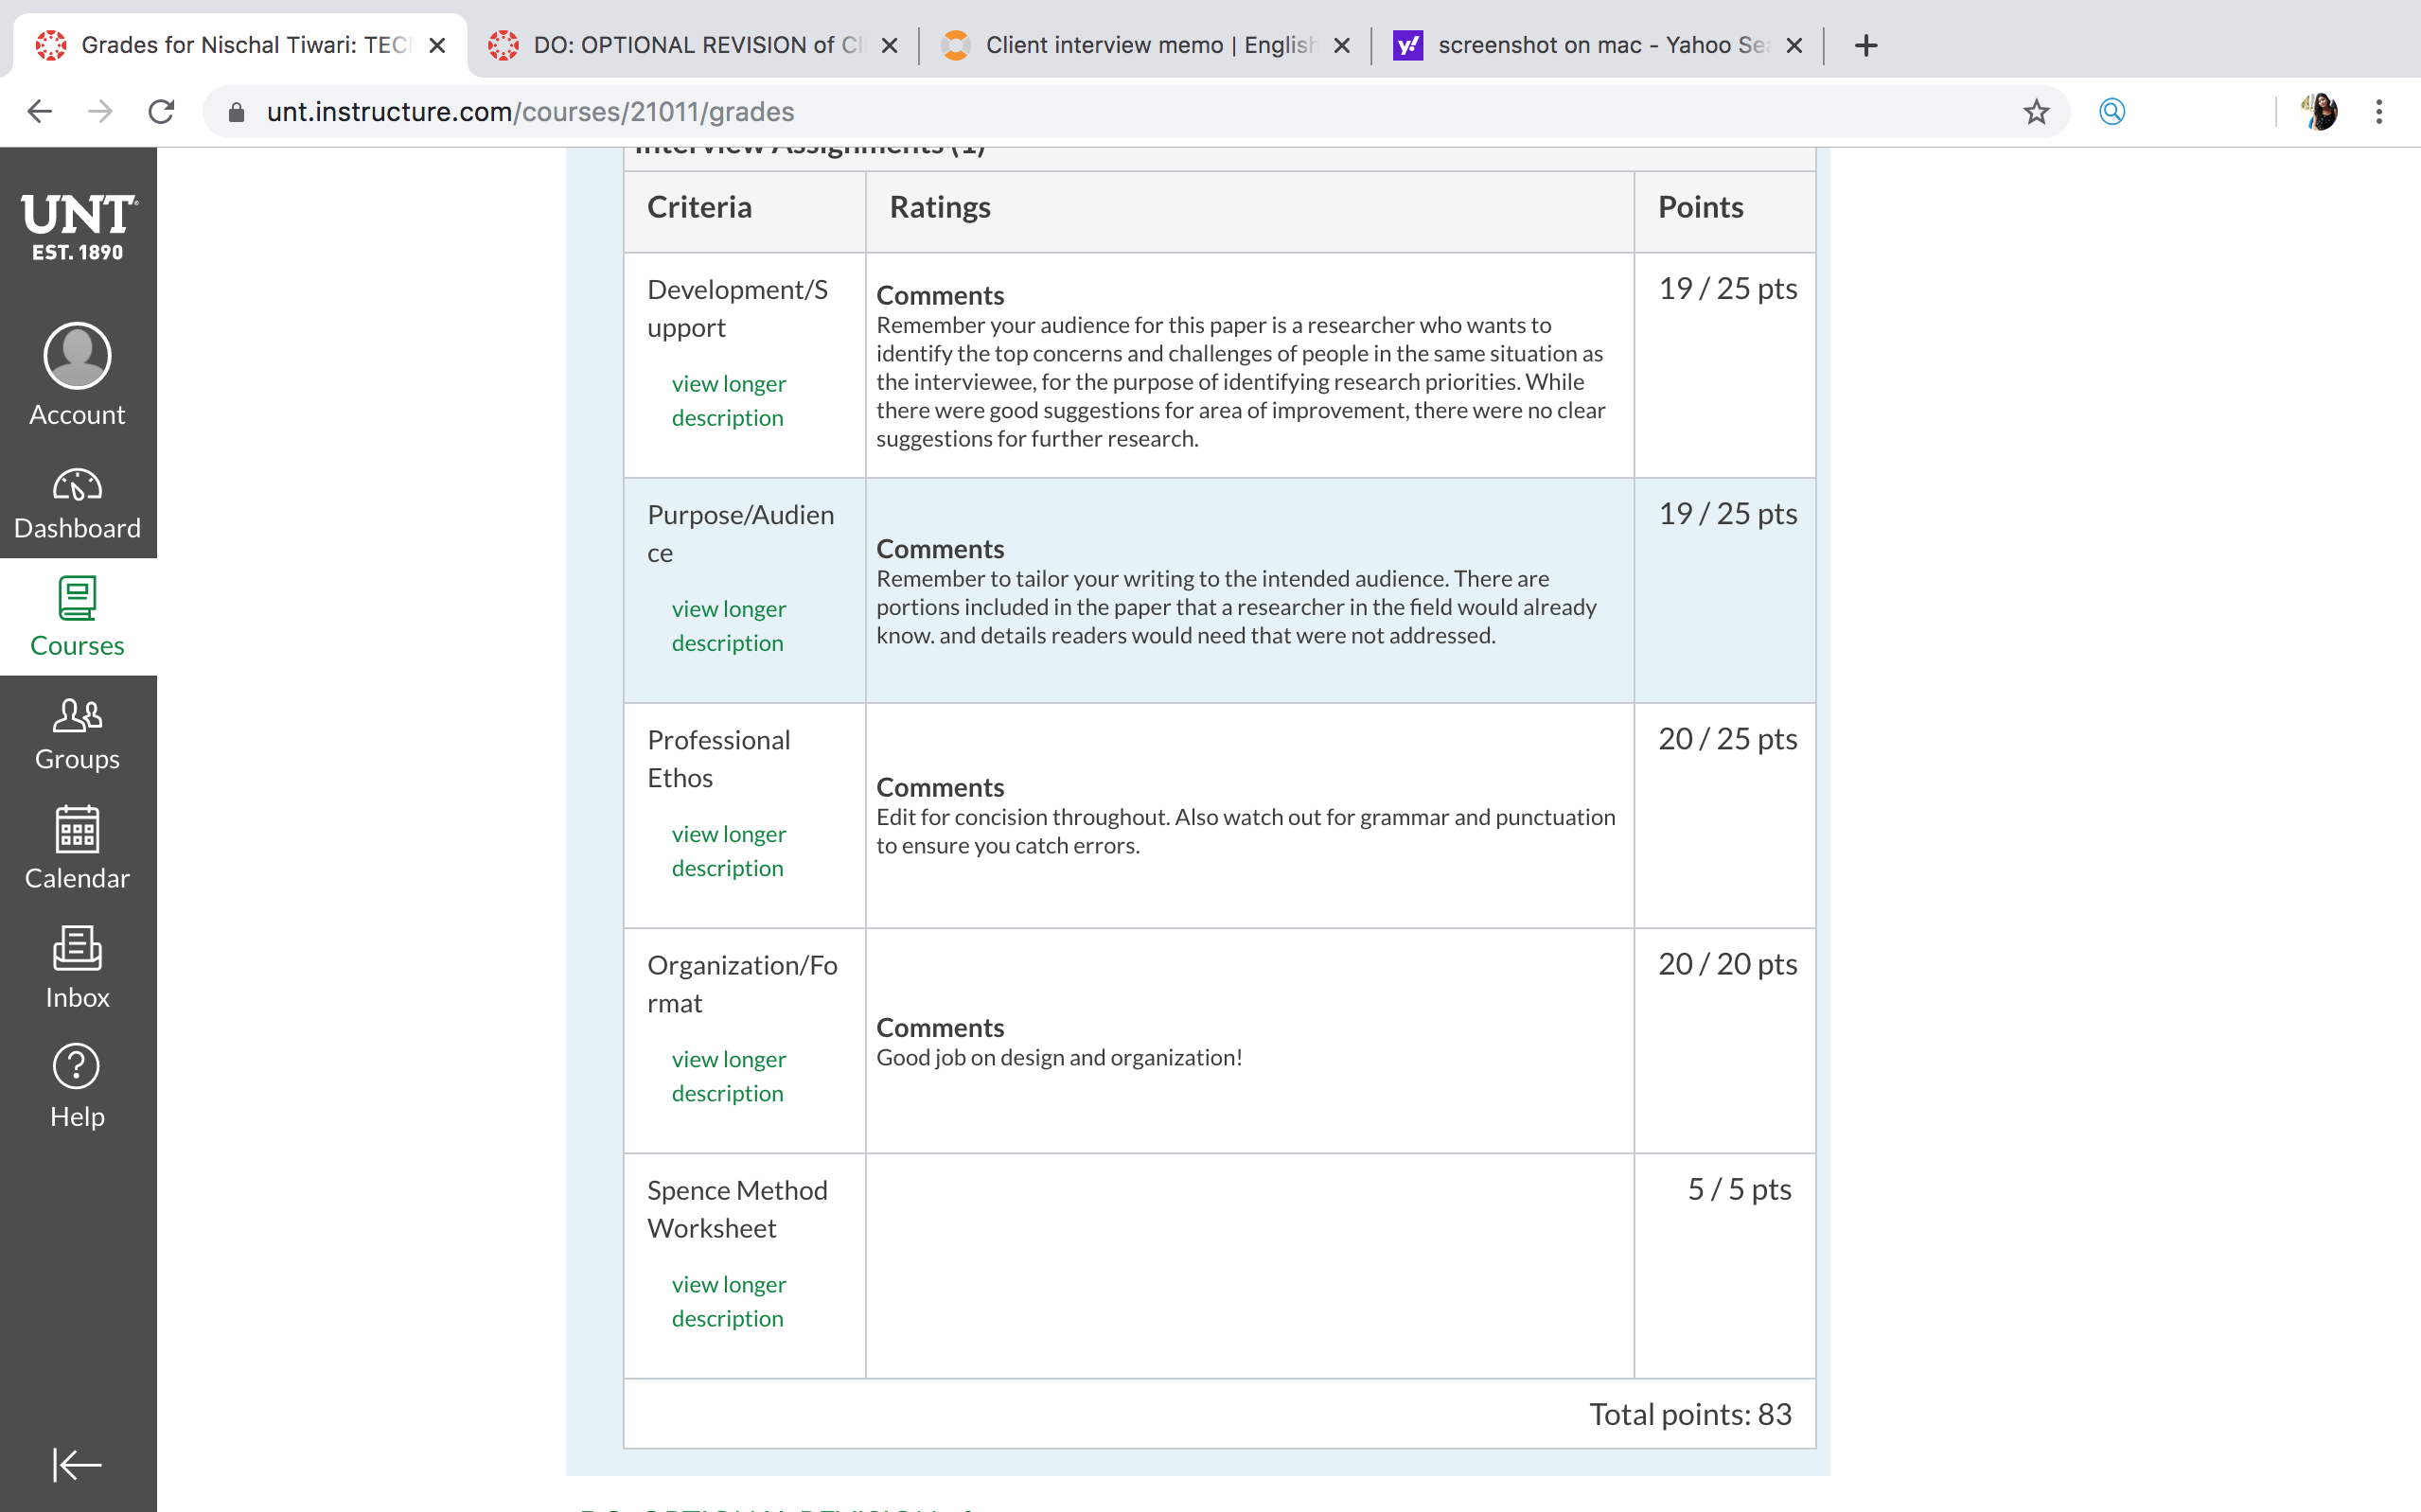This screenshot has width=2421, height=1512.
Task: Open Courses in the Canvas sidebar
Action: pos(77,617)
